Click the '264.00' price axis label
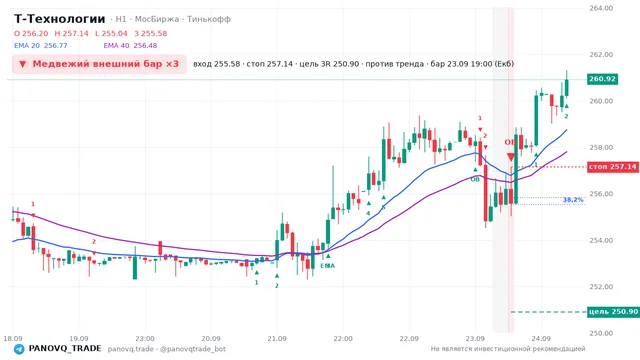Screen dimensions: 640x360 (x=601, y=8)
